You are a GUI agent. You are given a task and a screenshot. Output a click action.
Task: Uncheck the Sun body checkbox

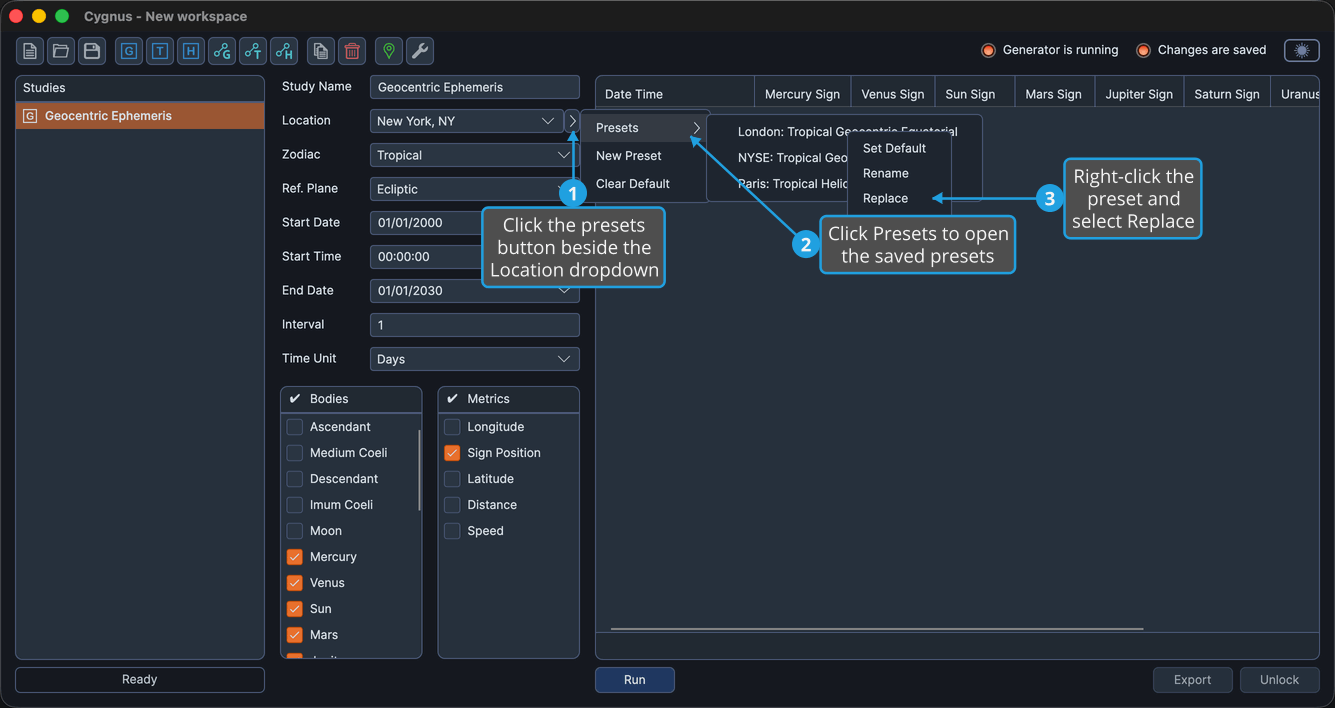(295, 609)
